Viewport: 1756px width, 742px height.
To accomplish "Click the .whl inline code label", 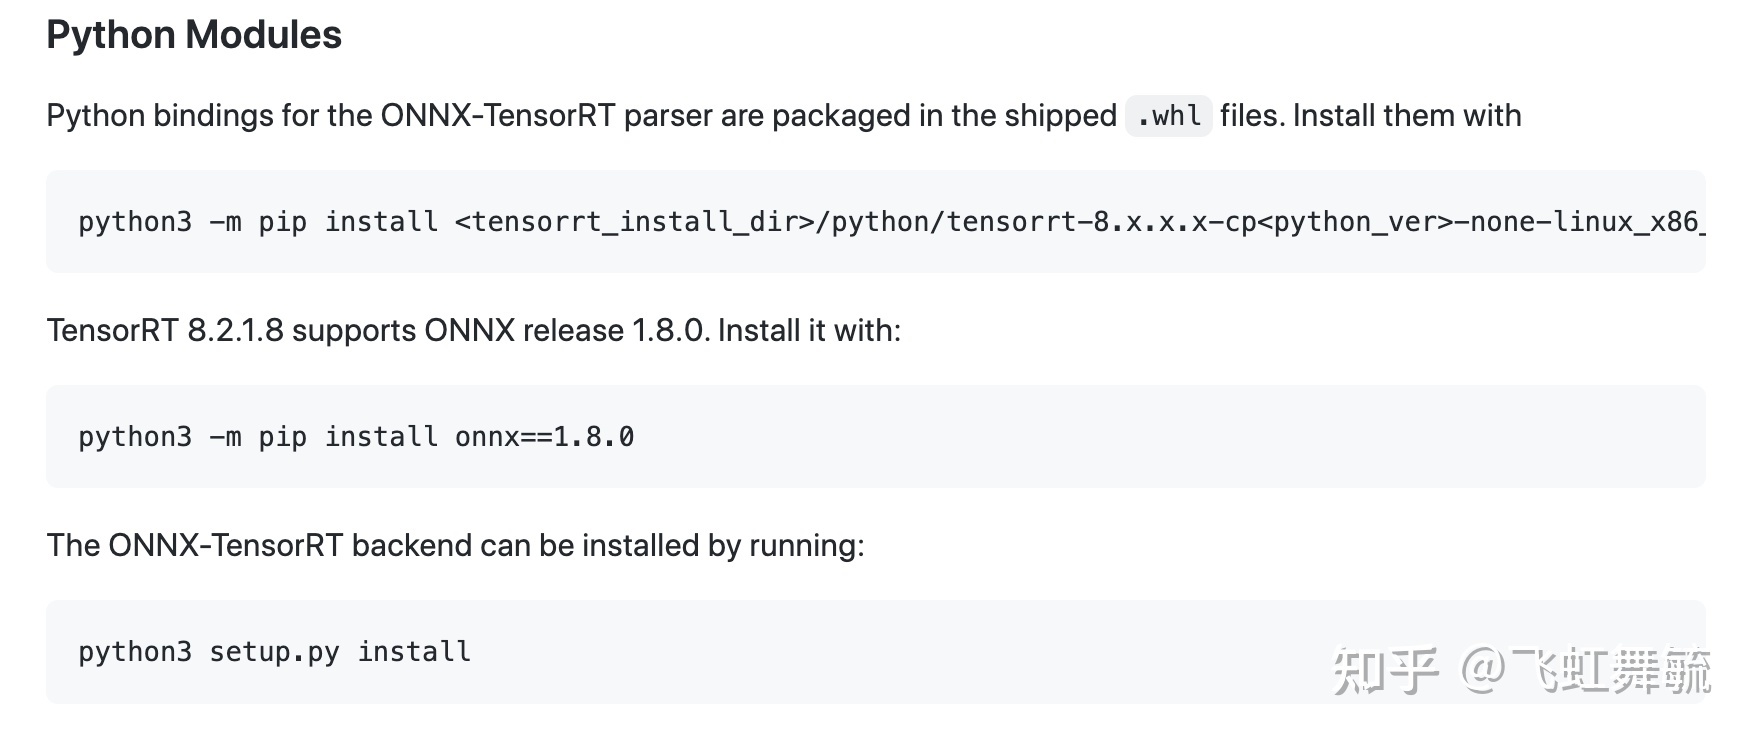I will (x=1168, y=116).
